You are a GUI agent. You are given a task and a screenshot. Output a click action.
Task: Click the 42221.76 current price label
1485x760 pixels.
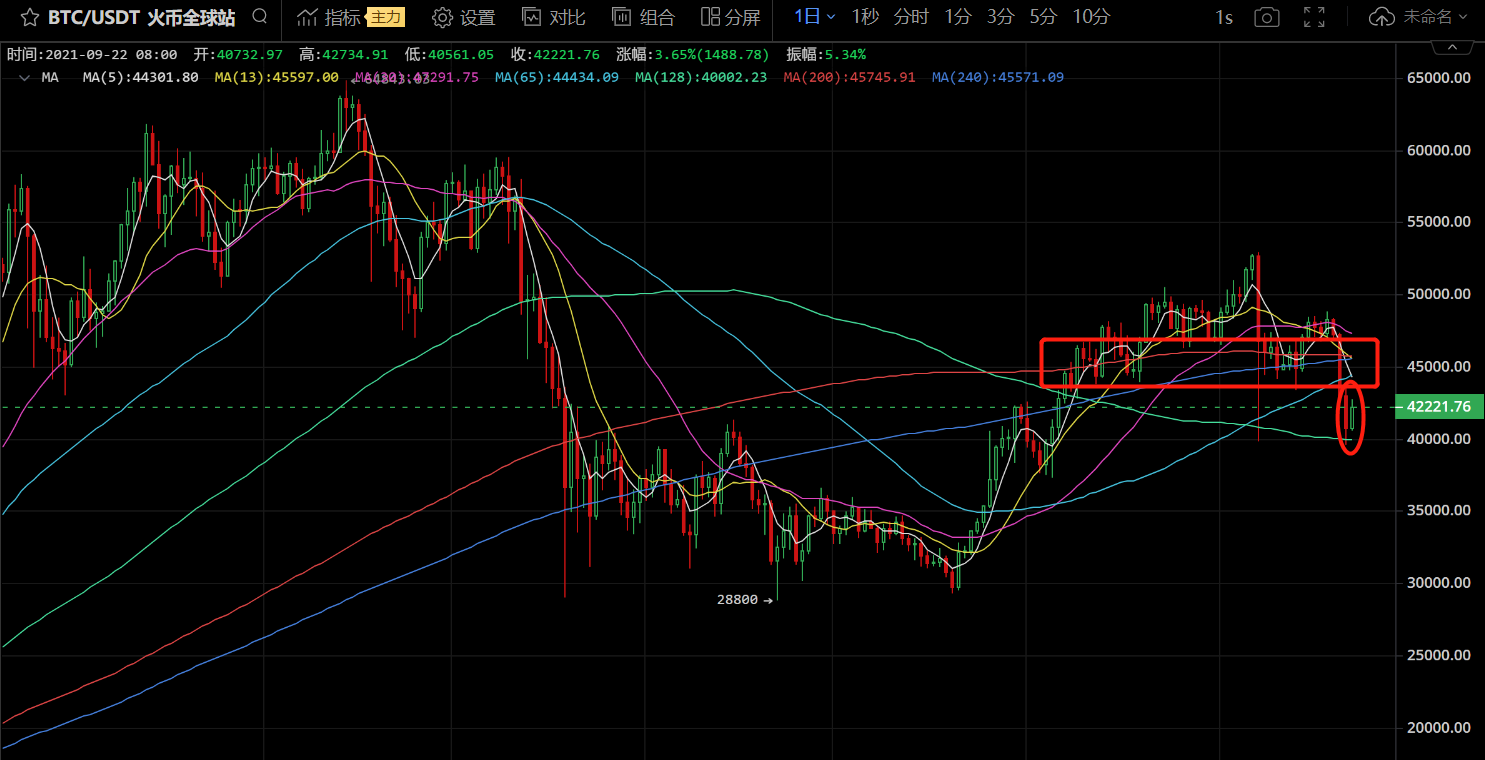pos(1438,407)
